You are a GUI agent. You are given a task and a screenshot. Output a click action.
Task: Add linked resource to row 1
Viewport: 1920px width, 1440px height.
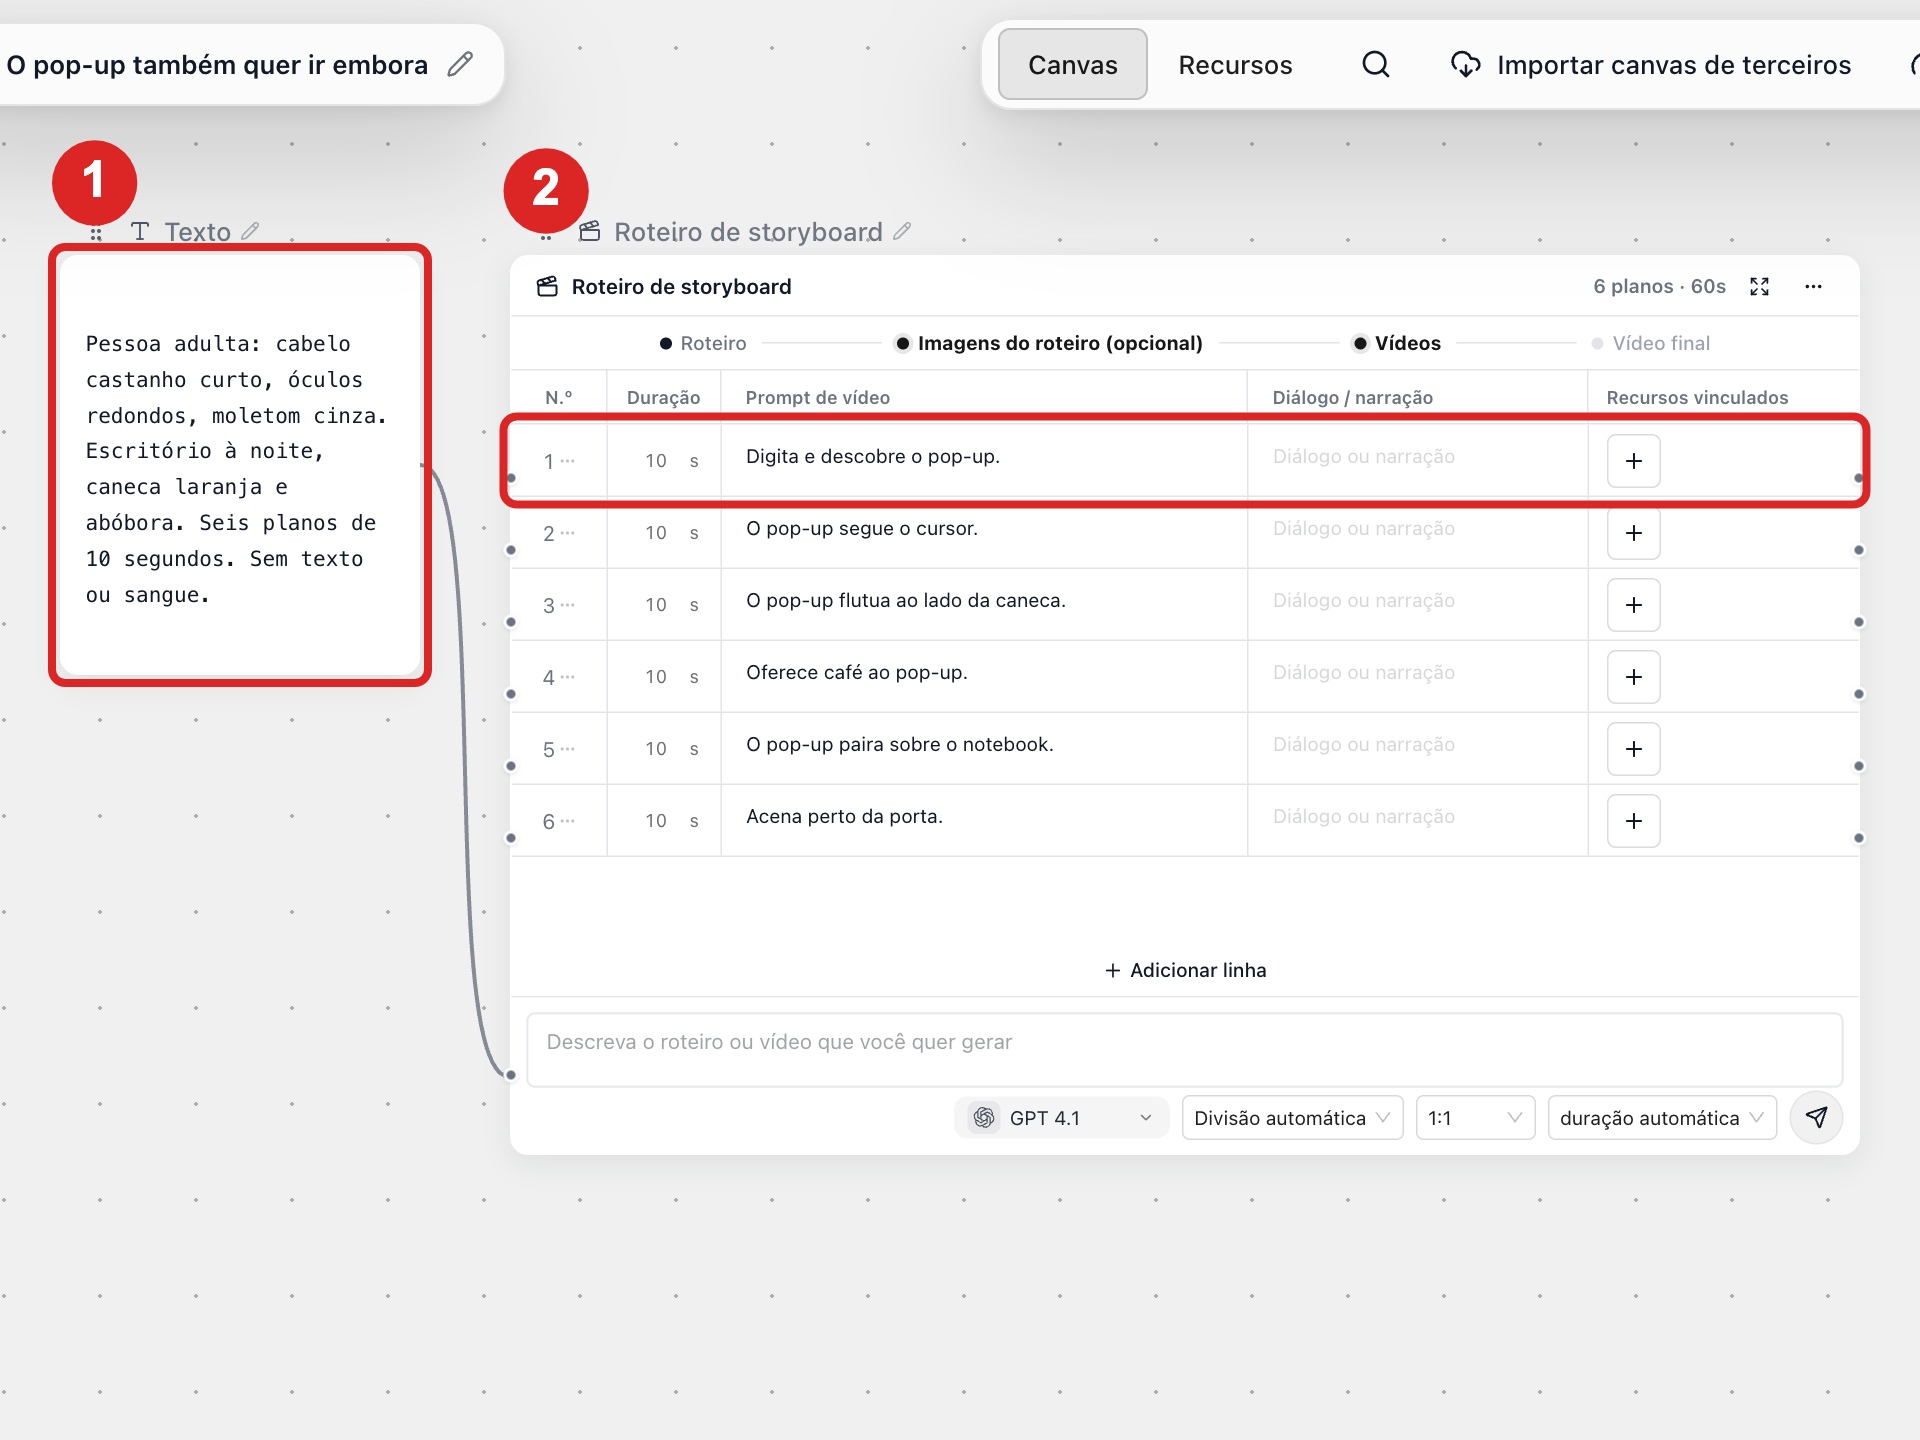point(1634,461)
